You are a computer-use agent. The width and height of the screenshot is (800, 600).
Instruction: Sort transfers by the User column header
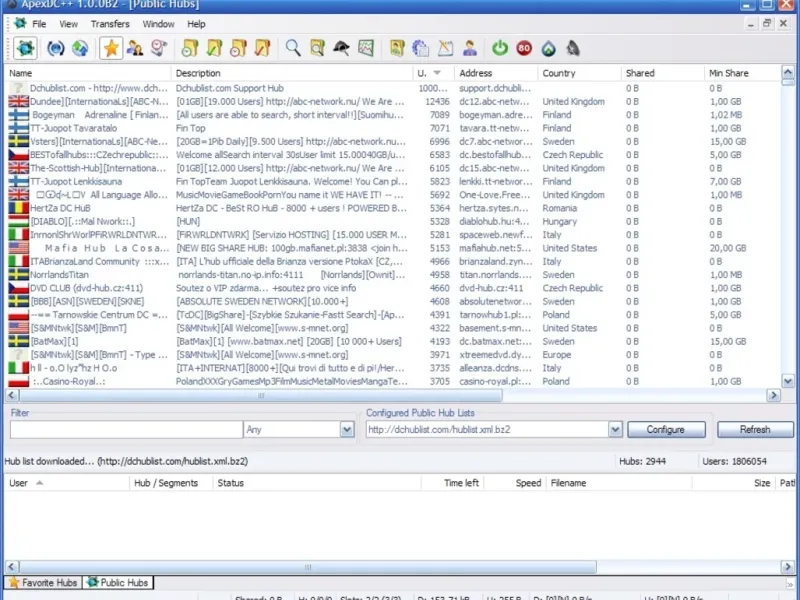pyautogui.click(x=67, y=483)
